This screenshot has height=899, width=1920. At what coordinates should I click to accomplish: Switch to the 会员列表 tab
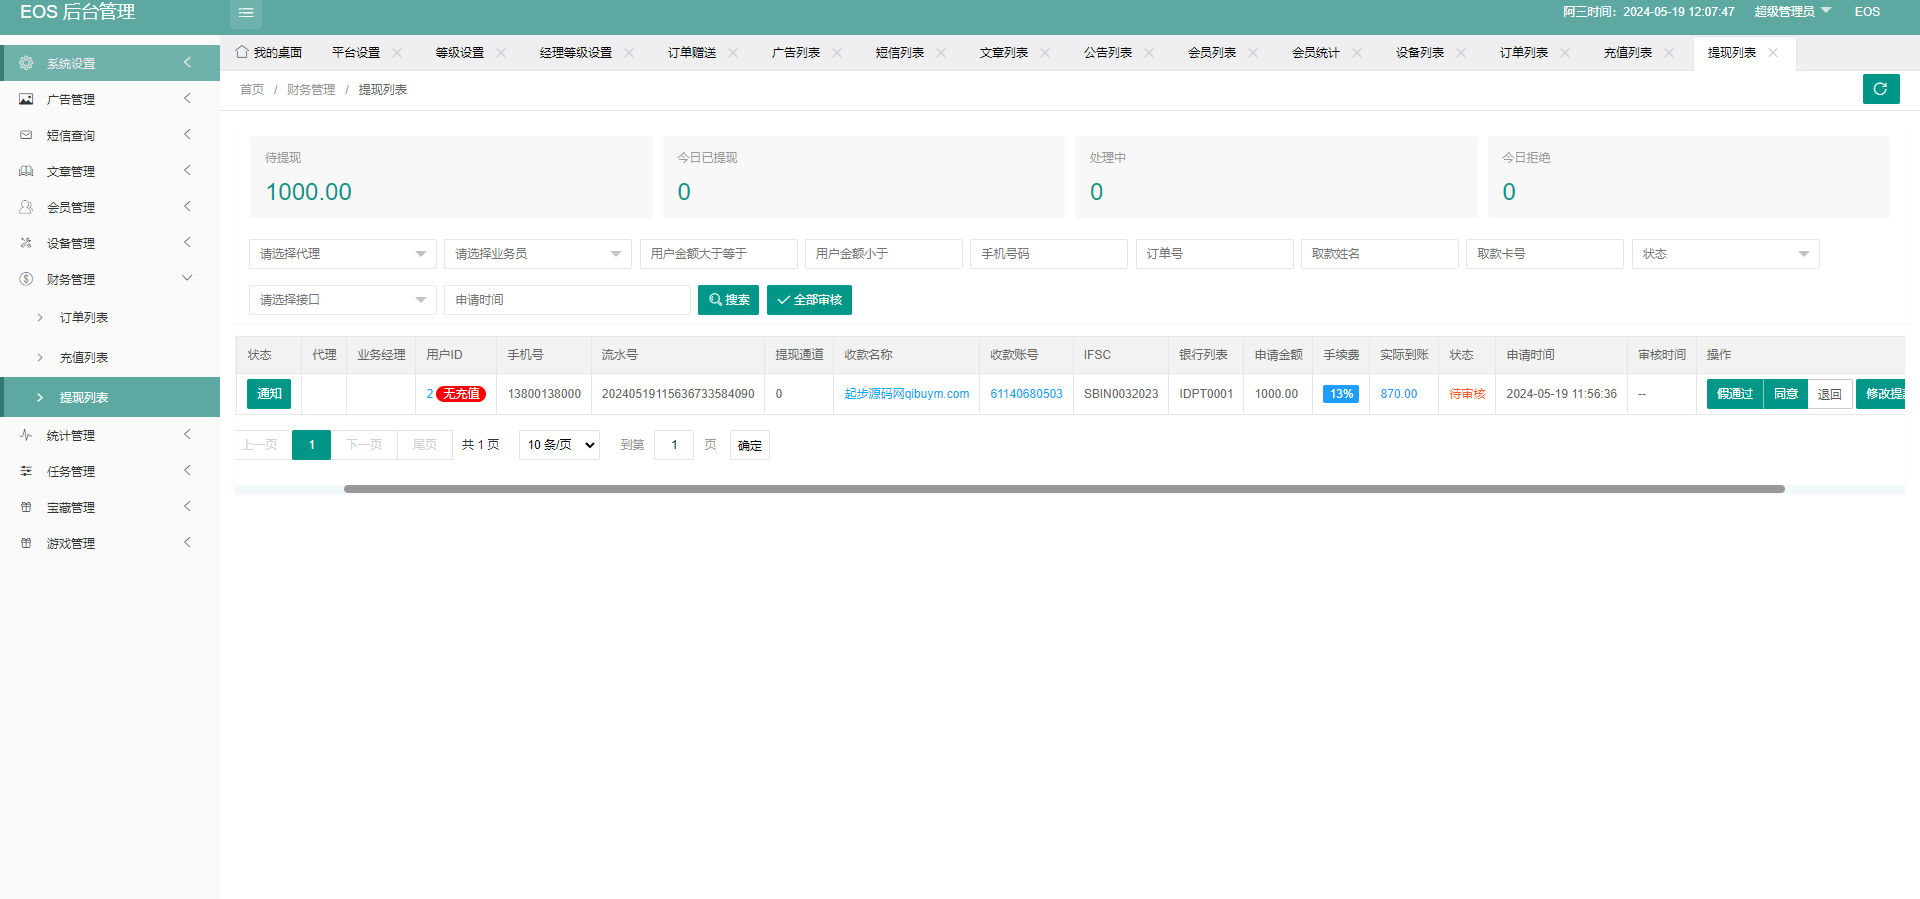pos(1211,53)
